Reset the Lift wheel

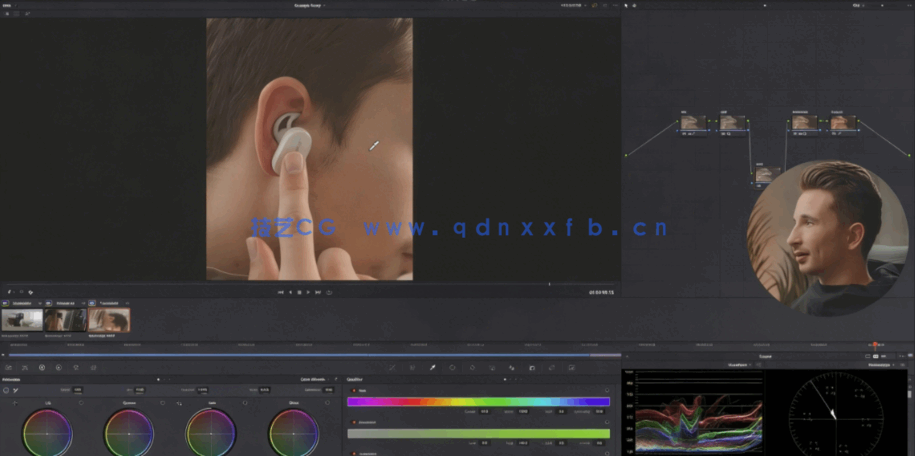81,403
